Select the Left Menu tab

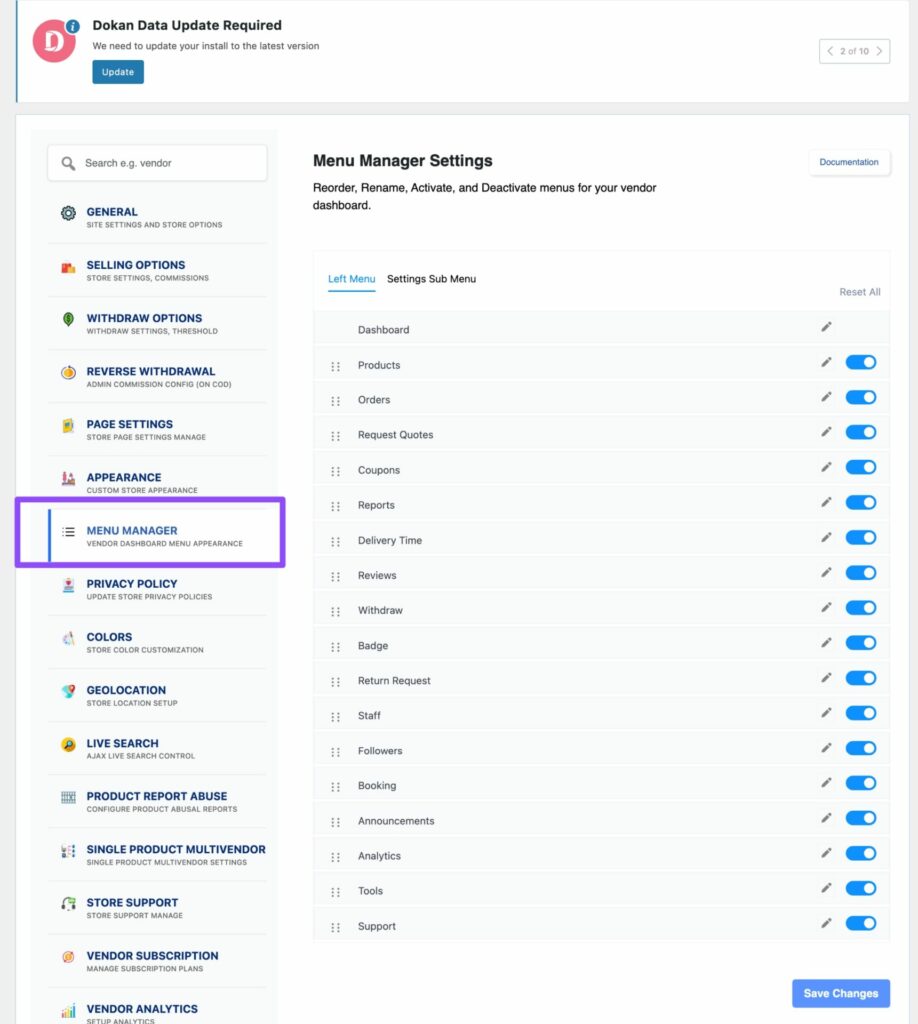point(351,279)
